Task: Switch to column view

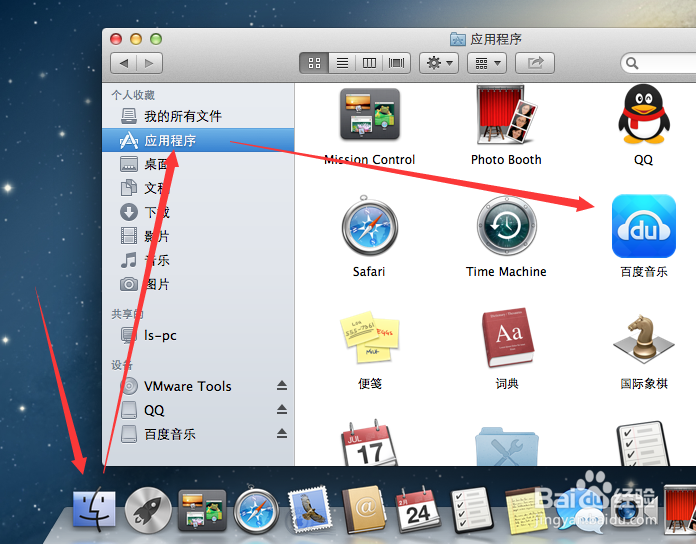Action: [369, 63]
